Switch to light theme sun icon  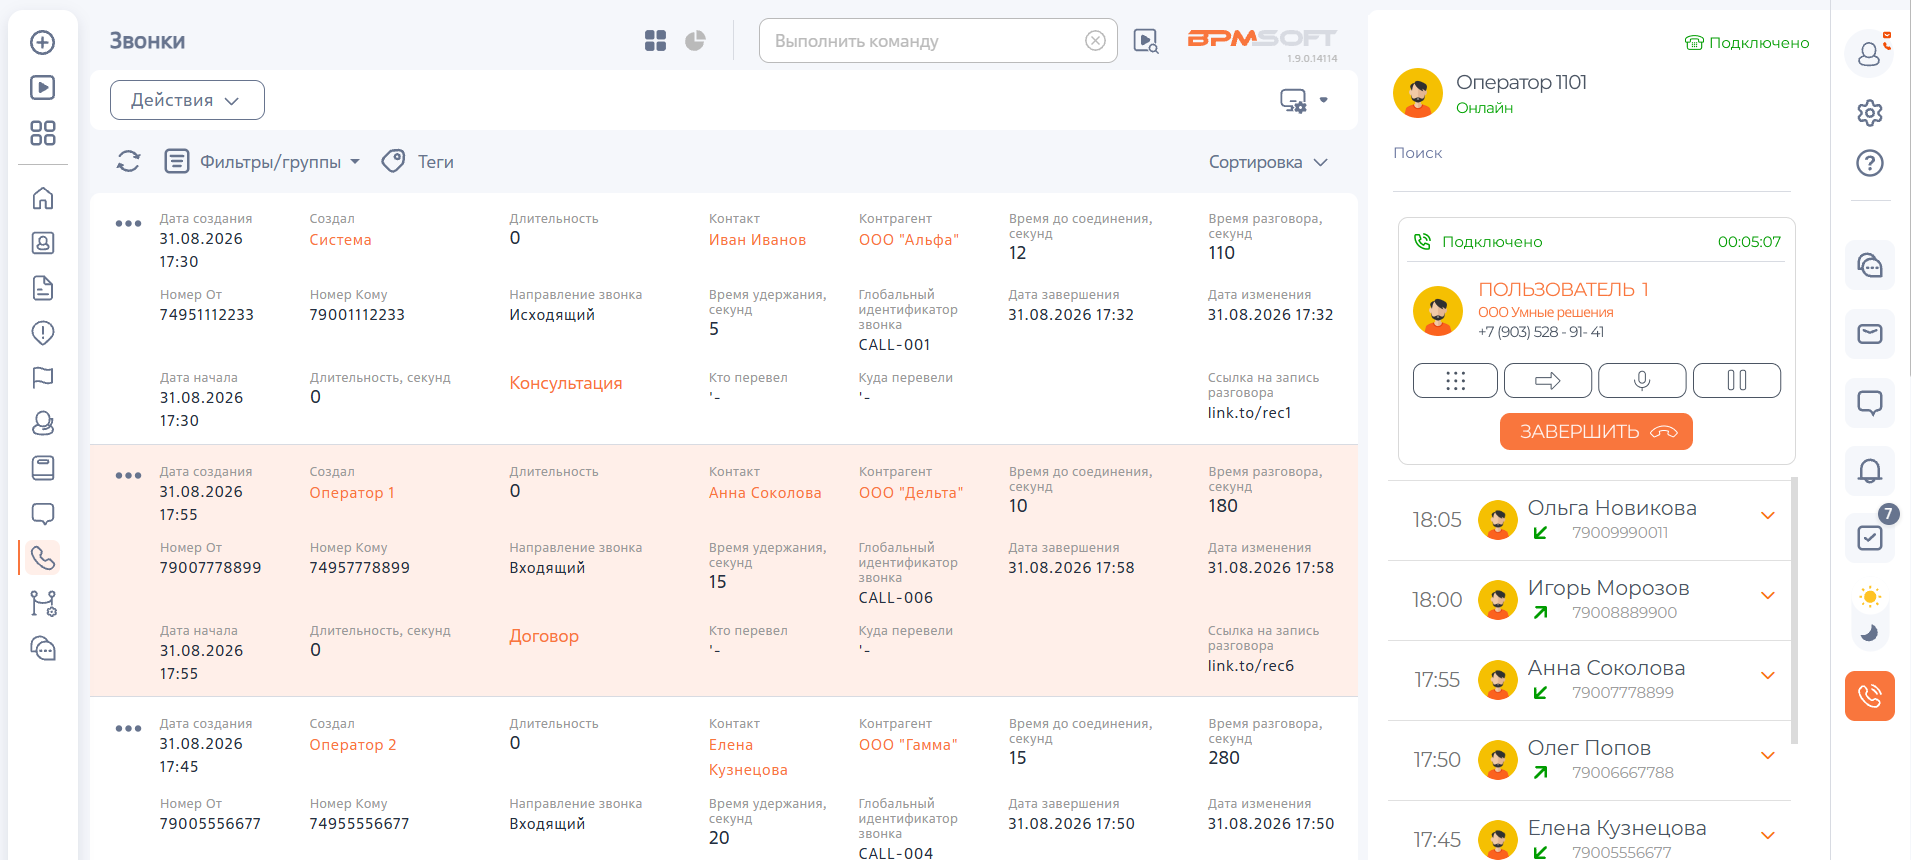coord(1869,598)
